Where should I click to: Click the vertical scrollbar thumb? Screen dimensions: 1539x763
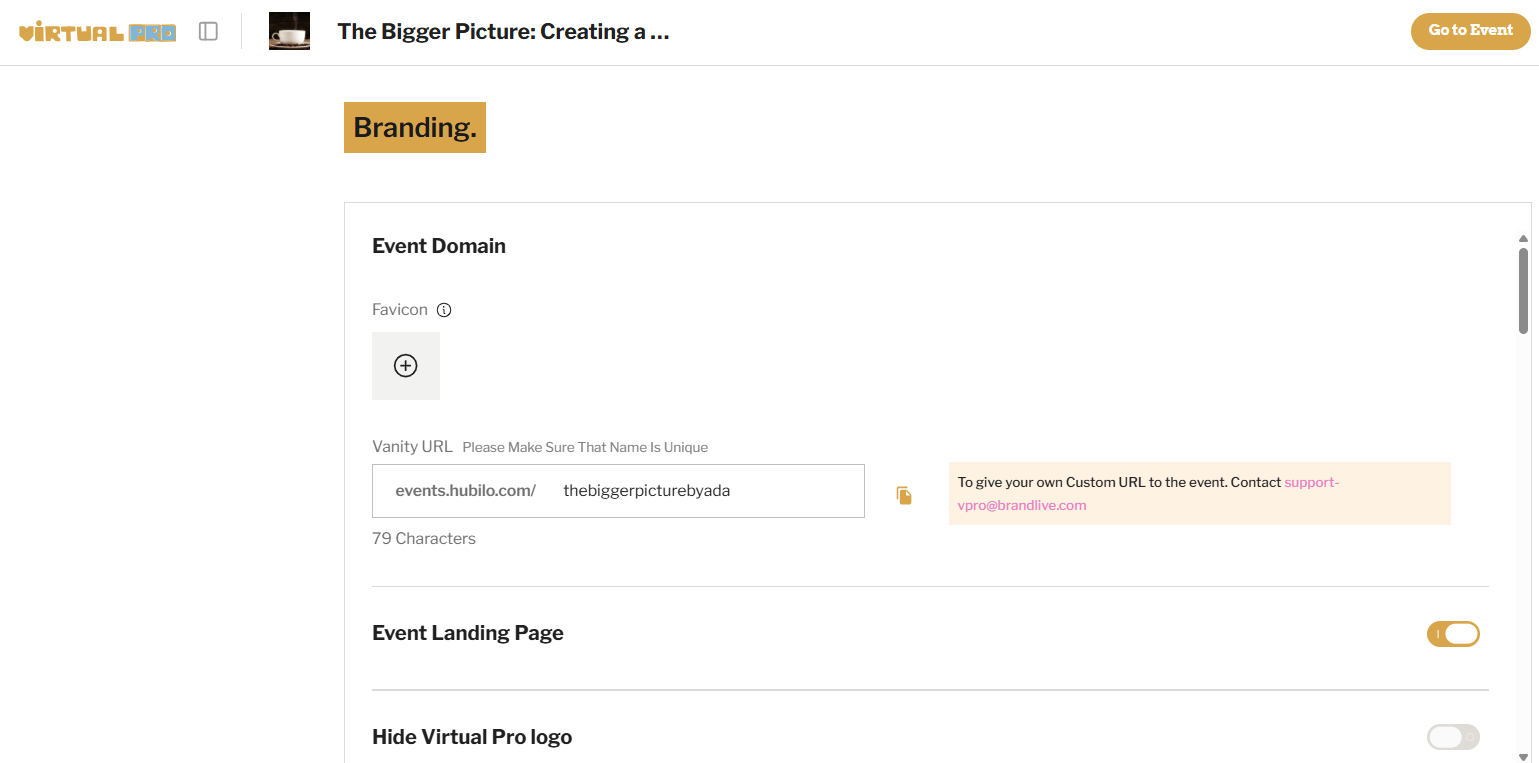click(x=1523, y=291)
